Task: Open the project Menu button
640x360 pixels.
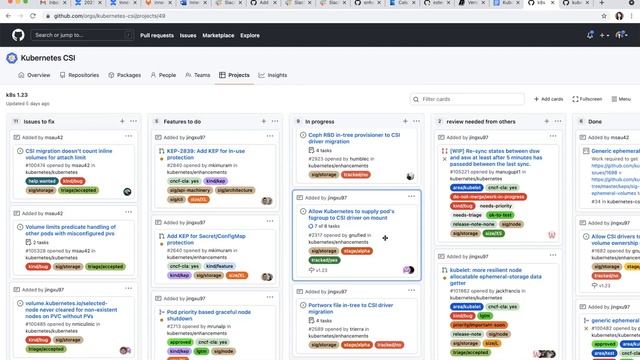Action: point(621,99)
